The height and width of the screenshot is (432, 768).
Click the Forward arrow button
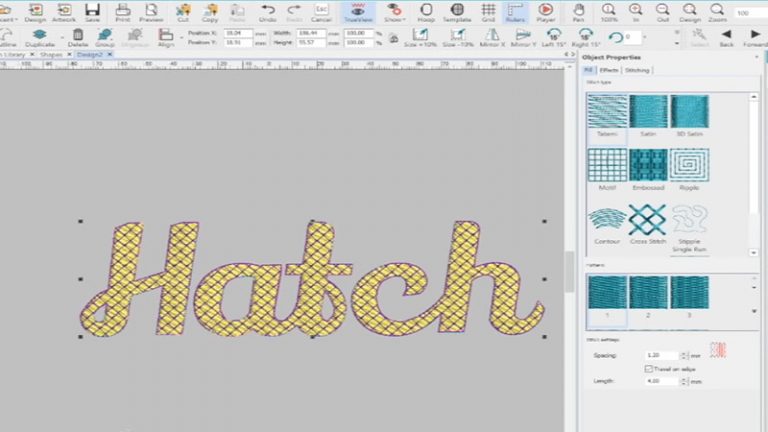(x=755, y=38)
